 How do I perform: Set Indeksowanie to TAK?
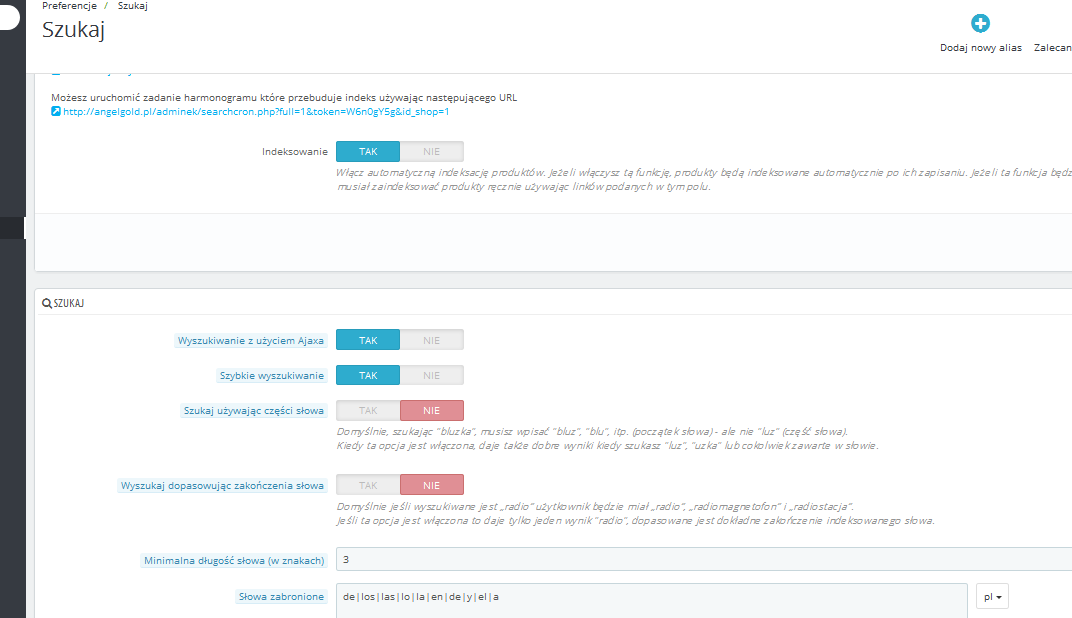(368, 151)
